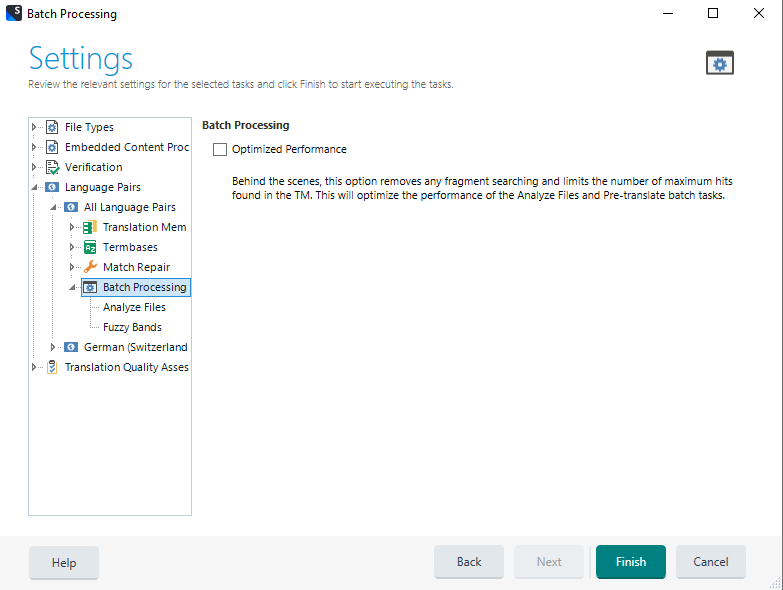Viewport: 783px width, 590px height.
Task: Expand the File Types tree node
Action: coord(34,127)
